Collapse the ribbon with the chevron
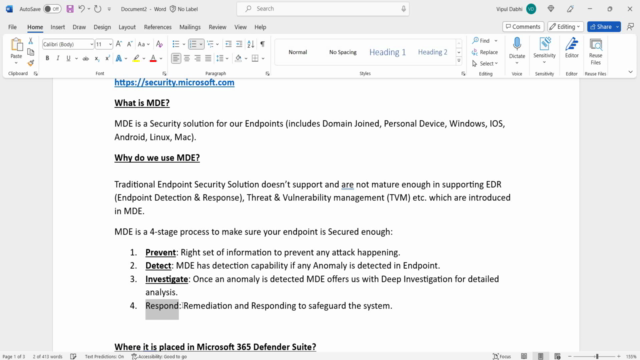This screenshot has height=360, width=640. 630,72
